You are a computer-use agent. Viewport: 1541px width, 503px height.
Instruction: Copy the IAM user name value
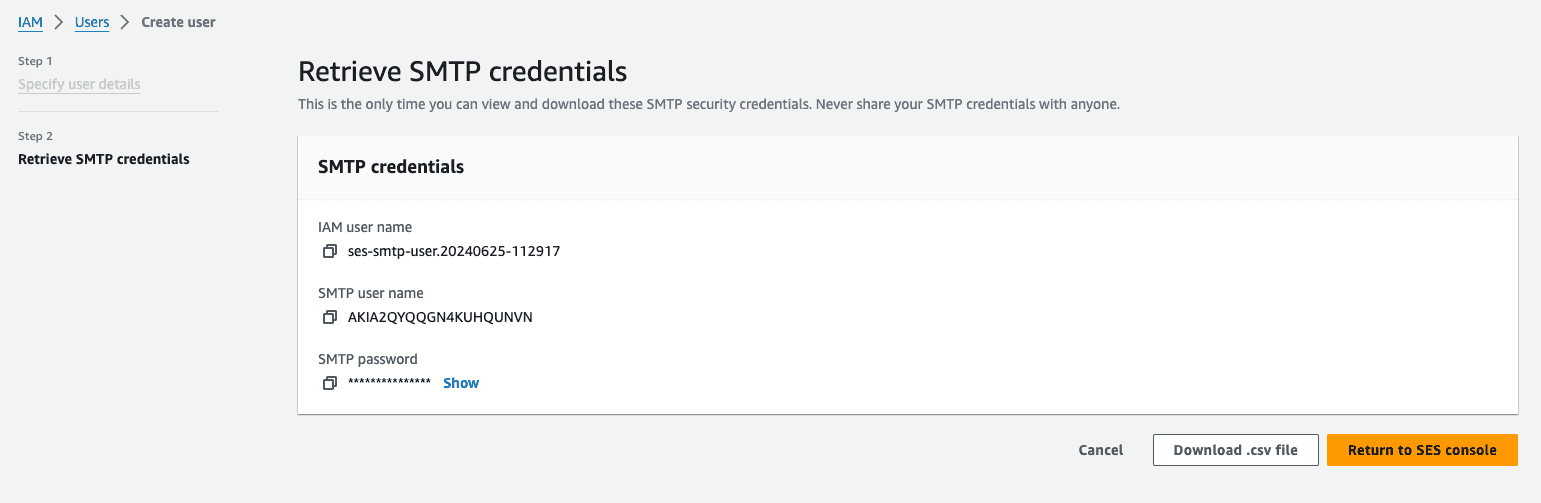tap(329, 252)
